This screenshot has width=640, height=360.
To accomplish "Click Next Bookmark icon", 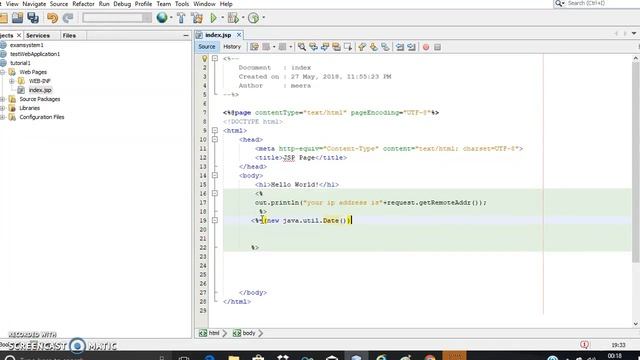I will tap(373, 47).
